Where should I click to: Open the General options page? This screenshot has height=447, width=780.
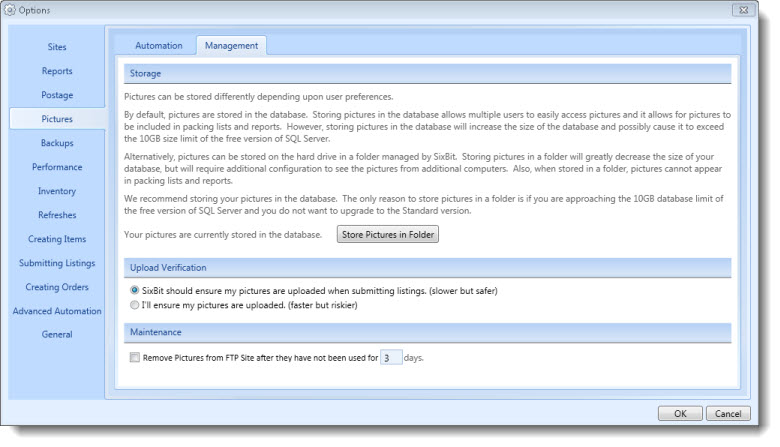coord(57,335)
